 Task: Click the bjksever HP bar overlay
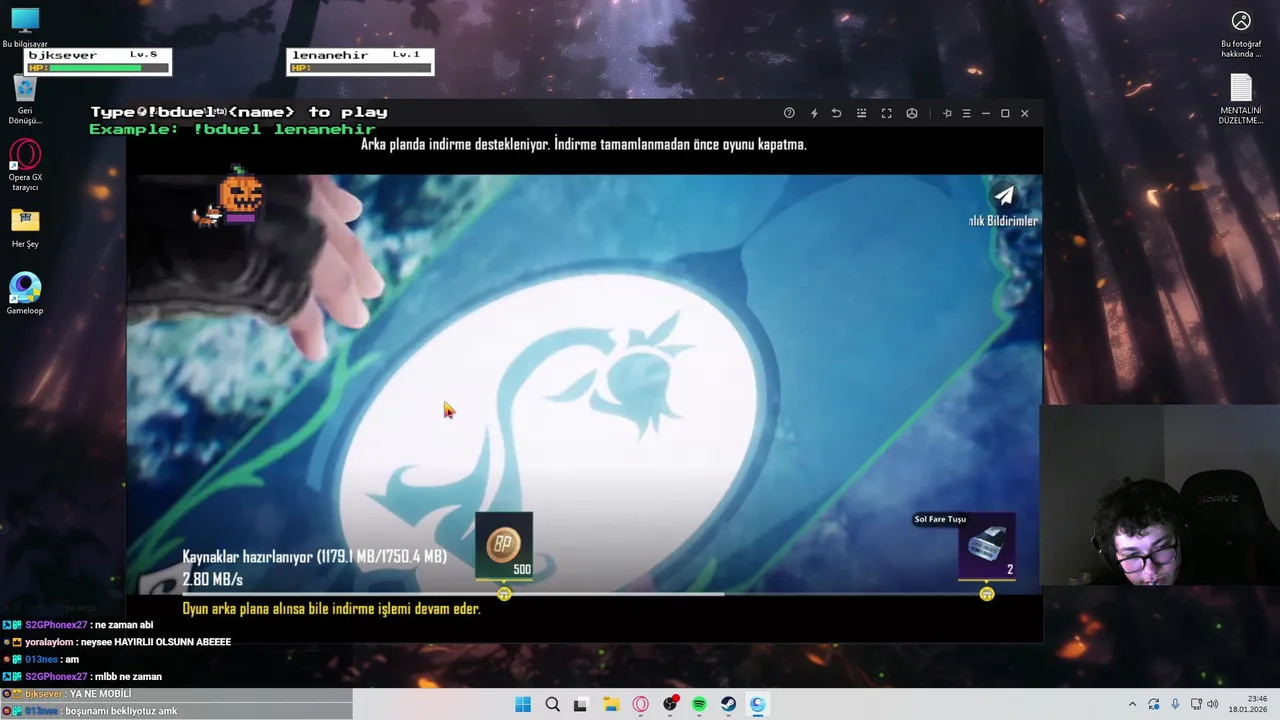click(x=97, y=62)
